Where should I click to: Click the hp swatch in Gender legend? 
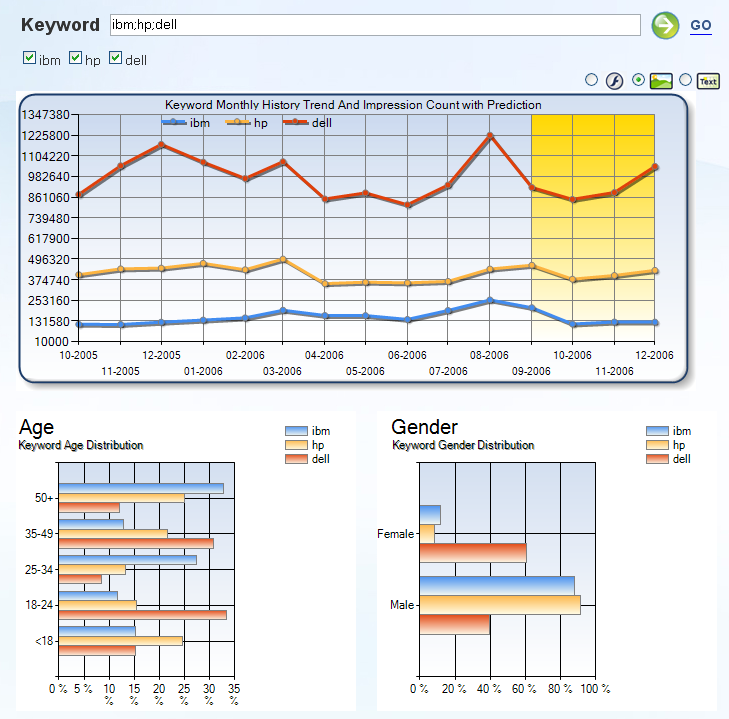pyautogui.click(x=657, y=445)
